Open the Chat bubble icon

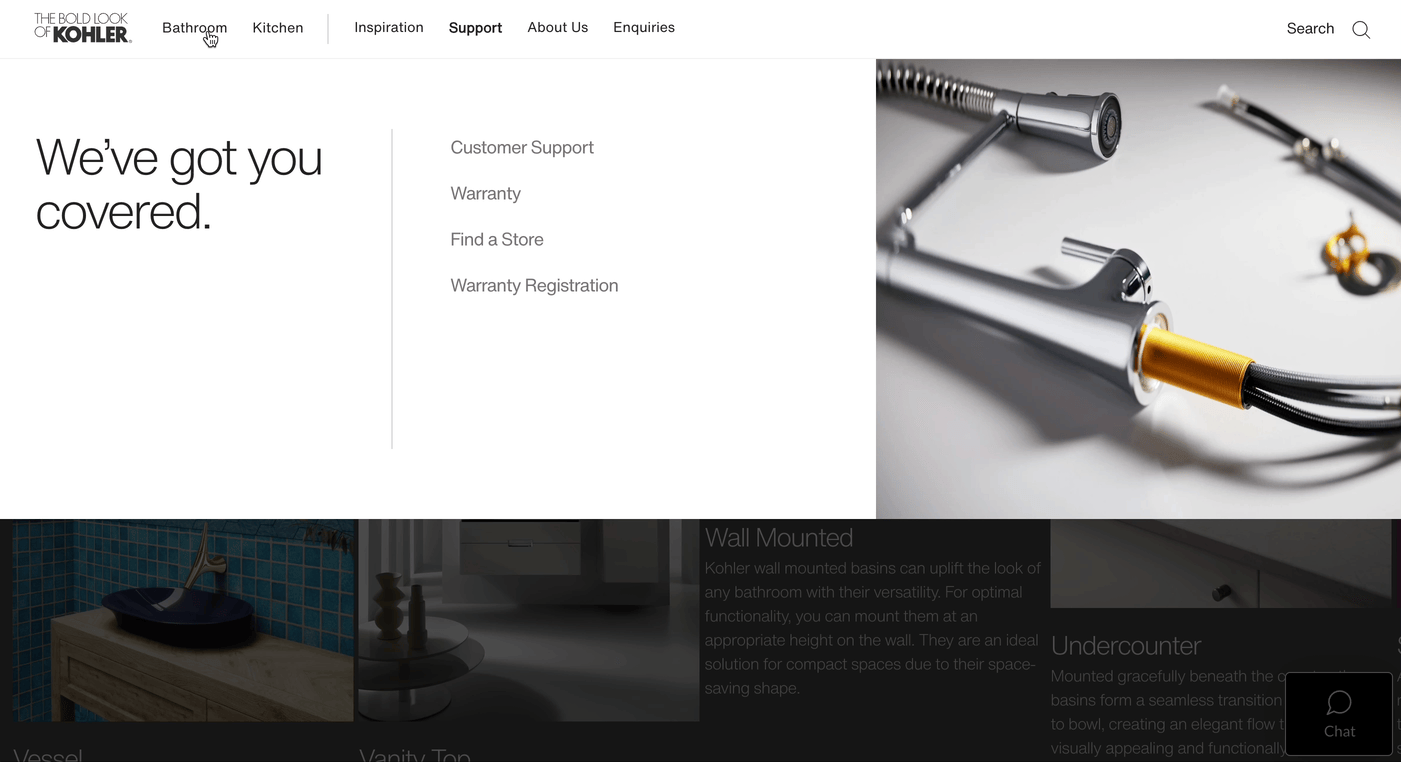click(x=1339, y=703)
